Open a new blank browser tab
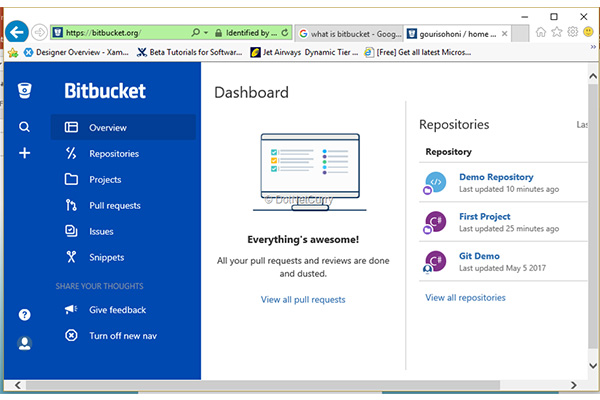 (x=520, y=34)
